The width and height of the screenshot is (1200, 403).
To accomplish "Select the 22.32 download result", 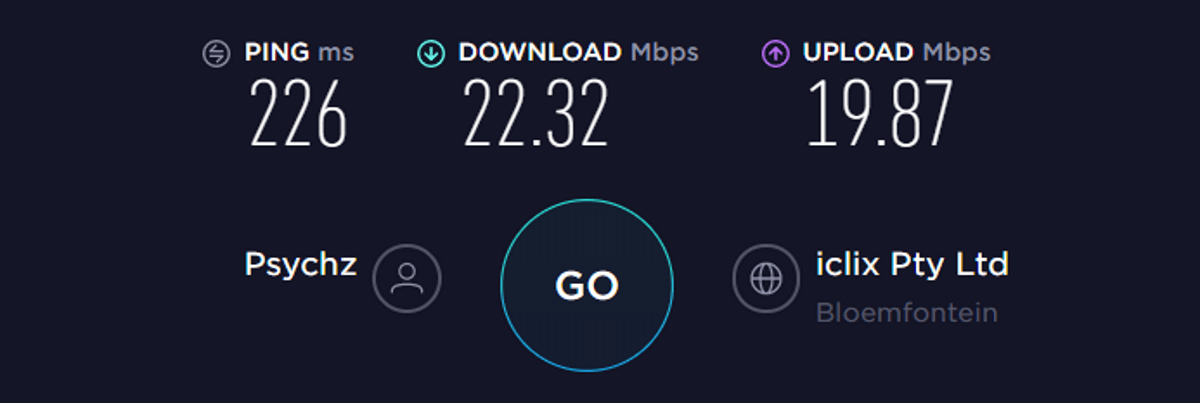I will (535, 112).
